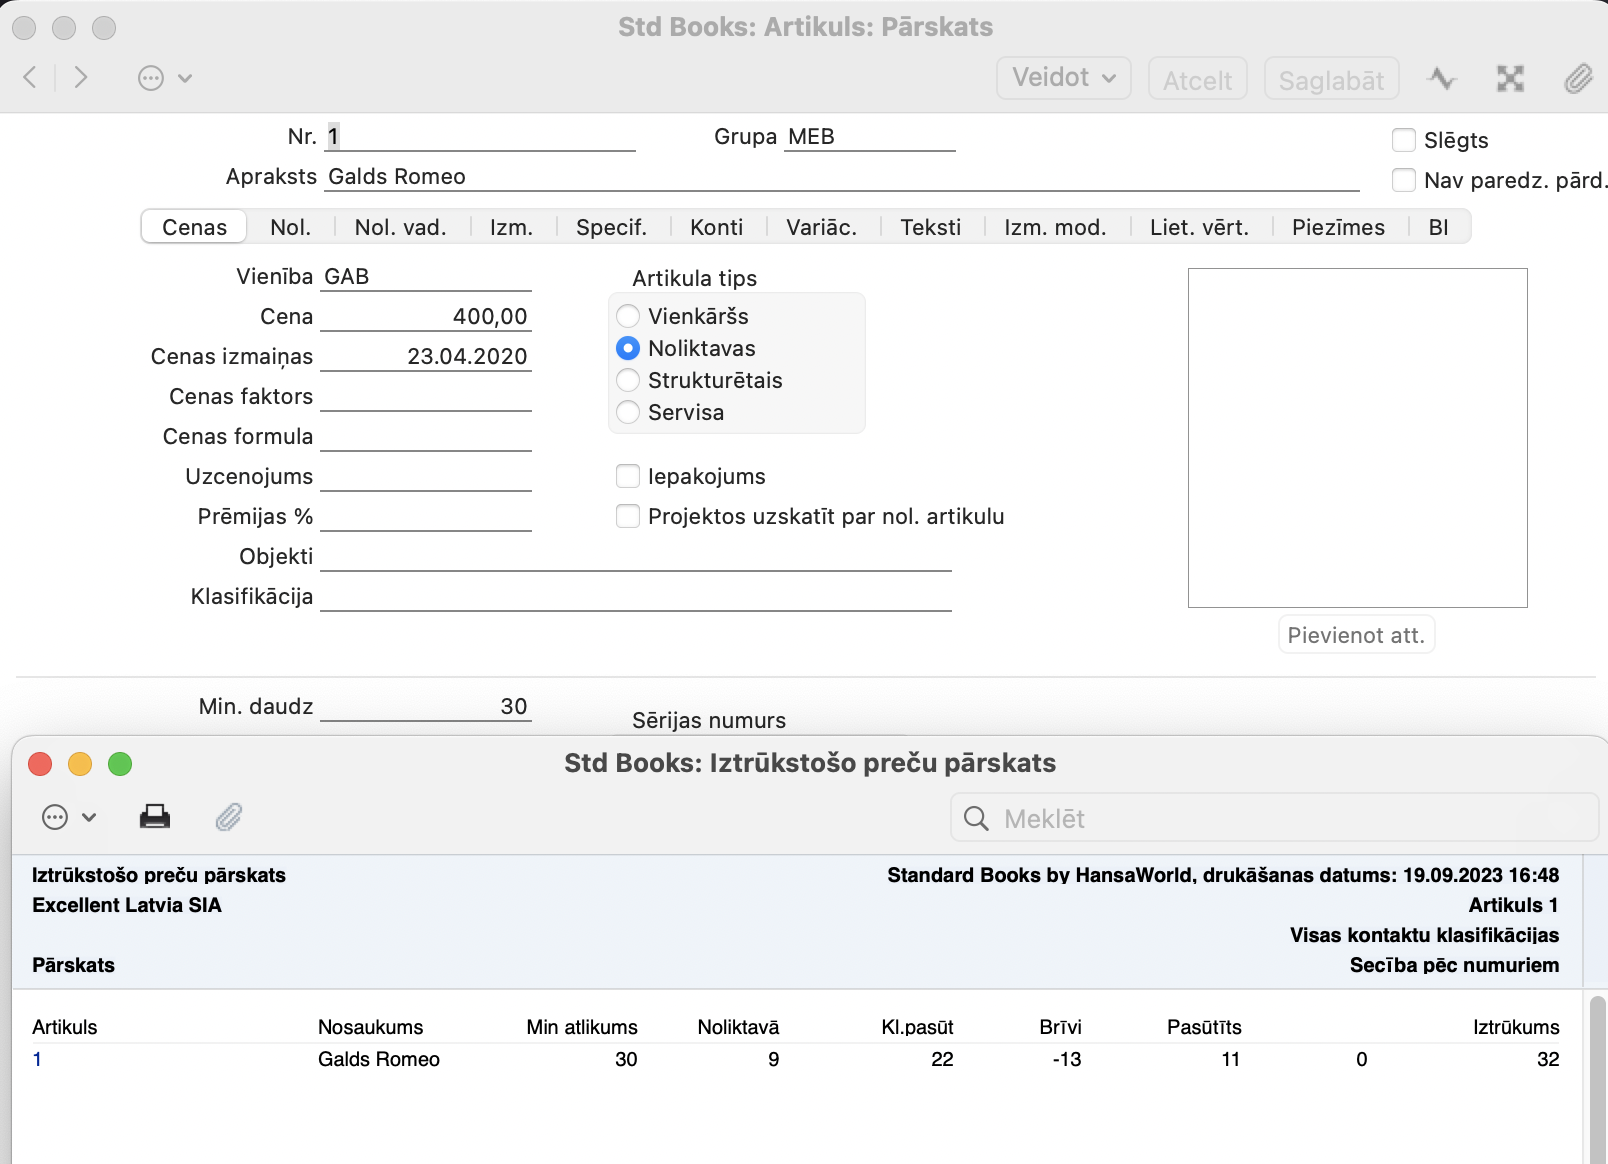Viewport: 1608px width, 1164px height.
Task: Click the forward navigation arrow
Action: click(81, 77)
